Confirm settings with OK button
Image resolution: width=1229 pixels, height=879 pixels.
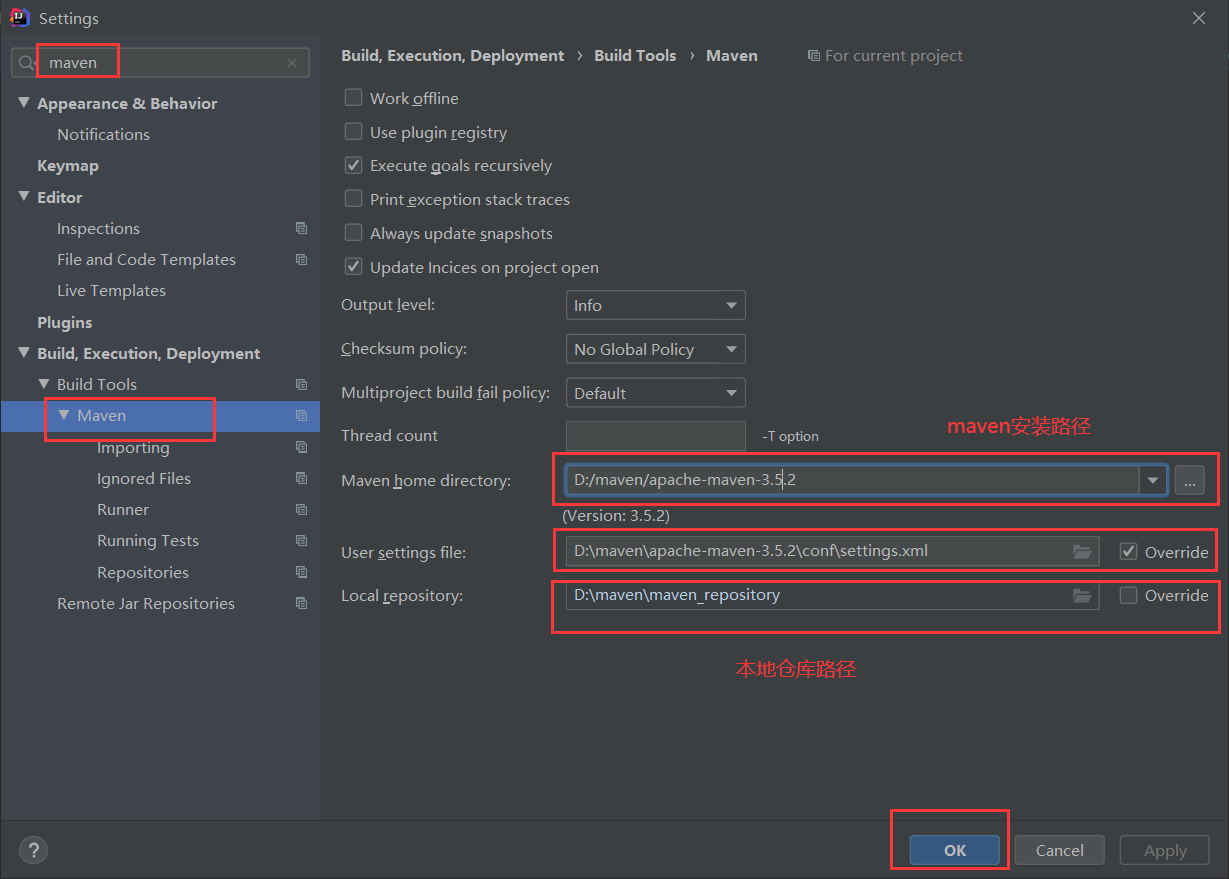point(955,850)
